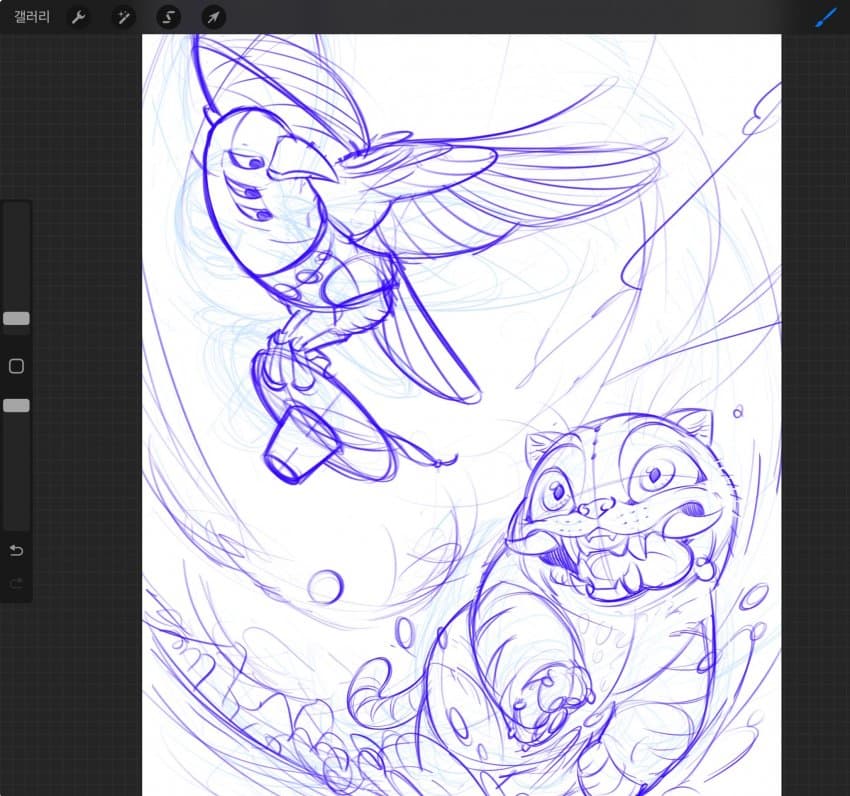
Task: Select the Brush tool
Action: pos(826,18)
